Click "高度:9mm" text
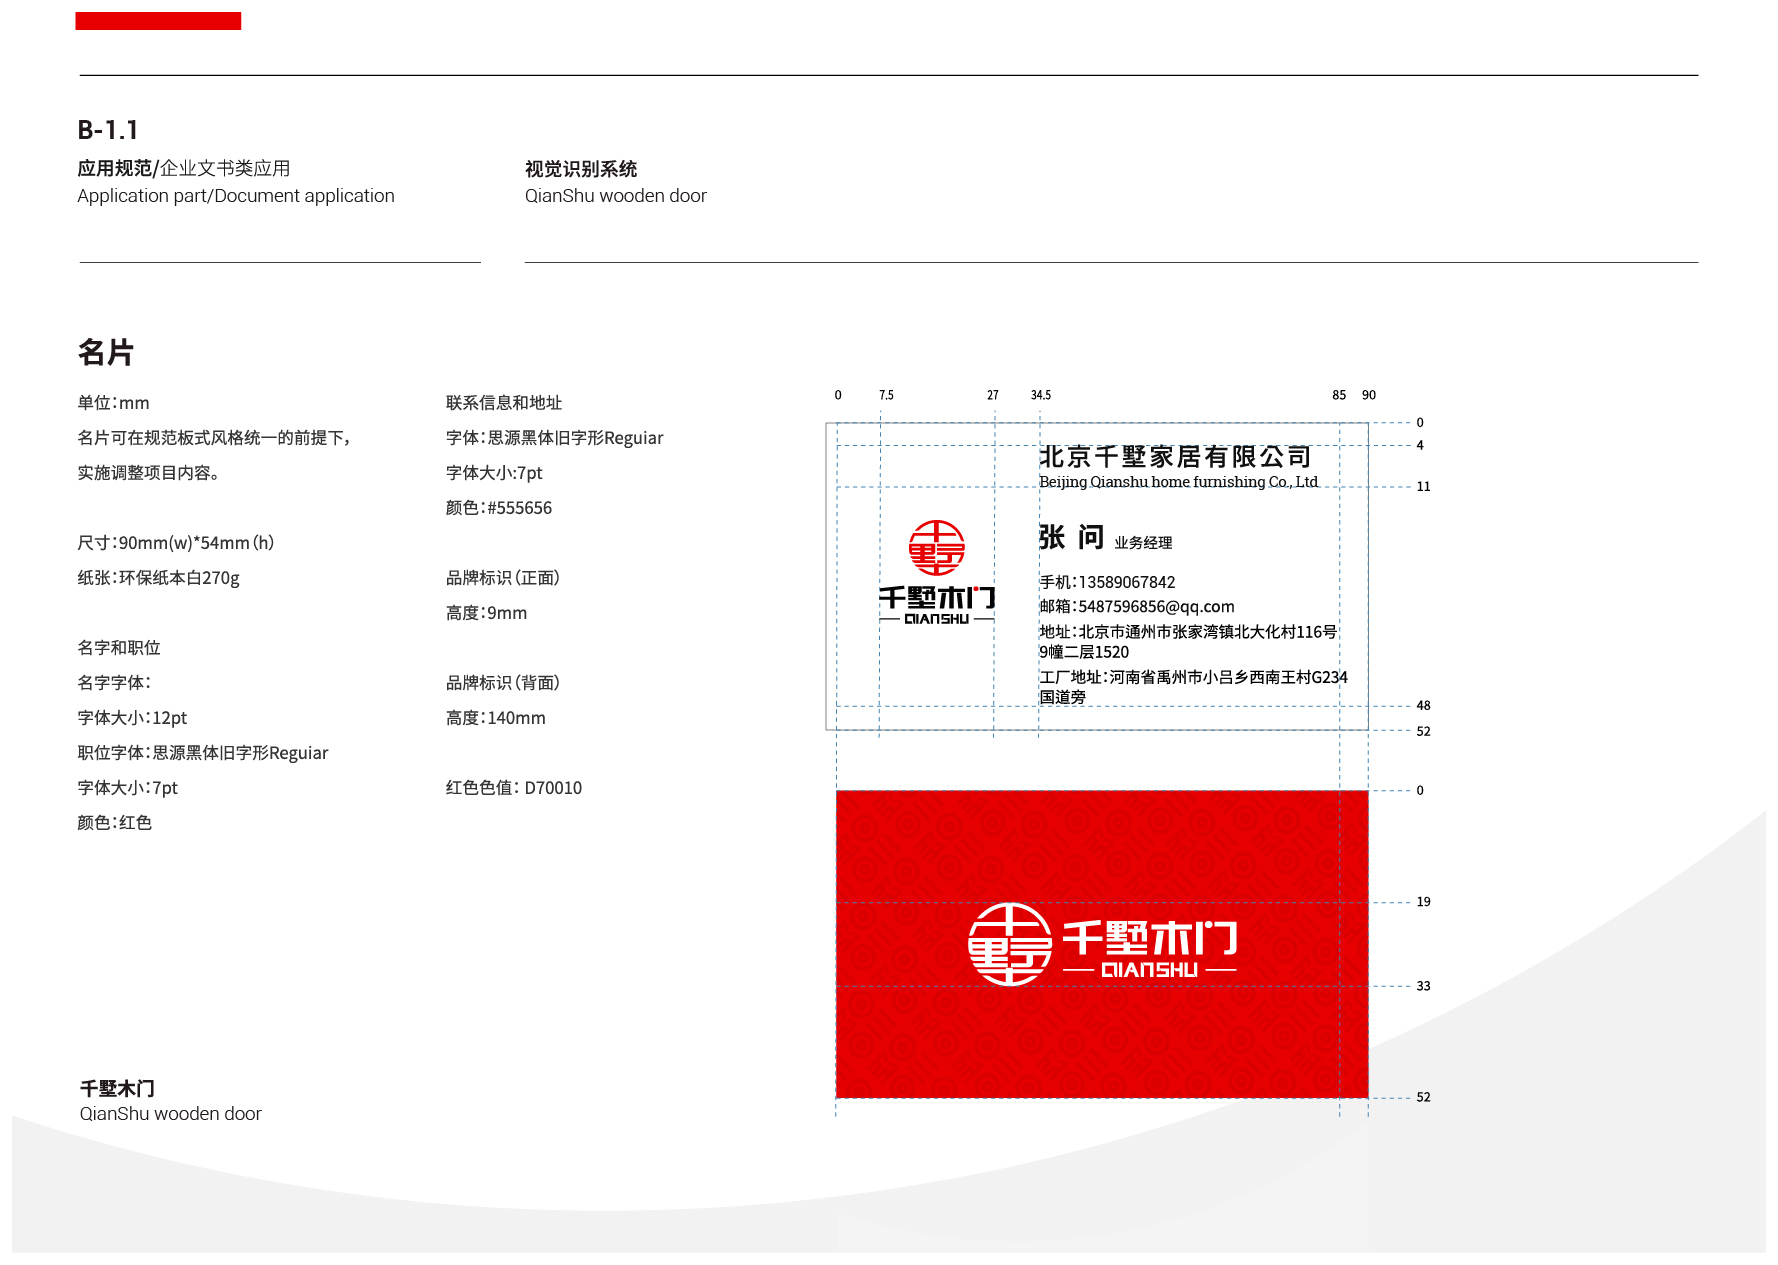Viewport: 1778px width, 1265px height. 486,613
